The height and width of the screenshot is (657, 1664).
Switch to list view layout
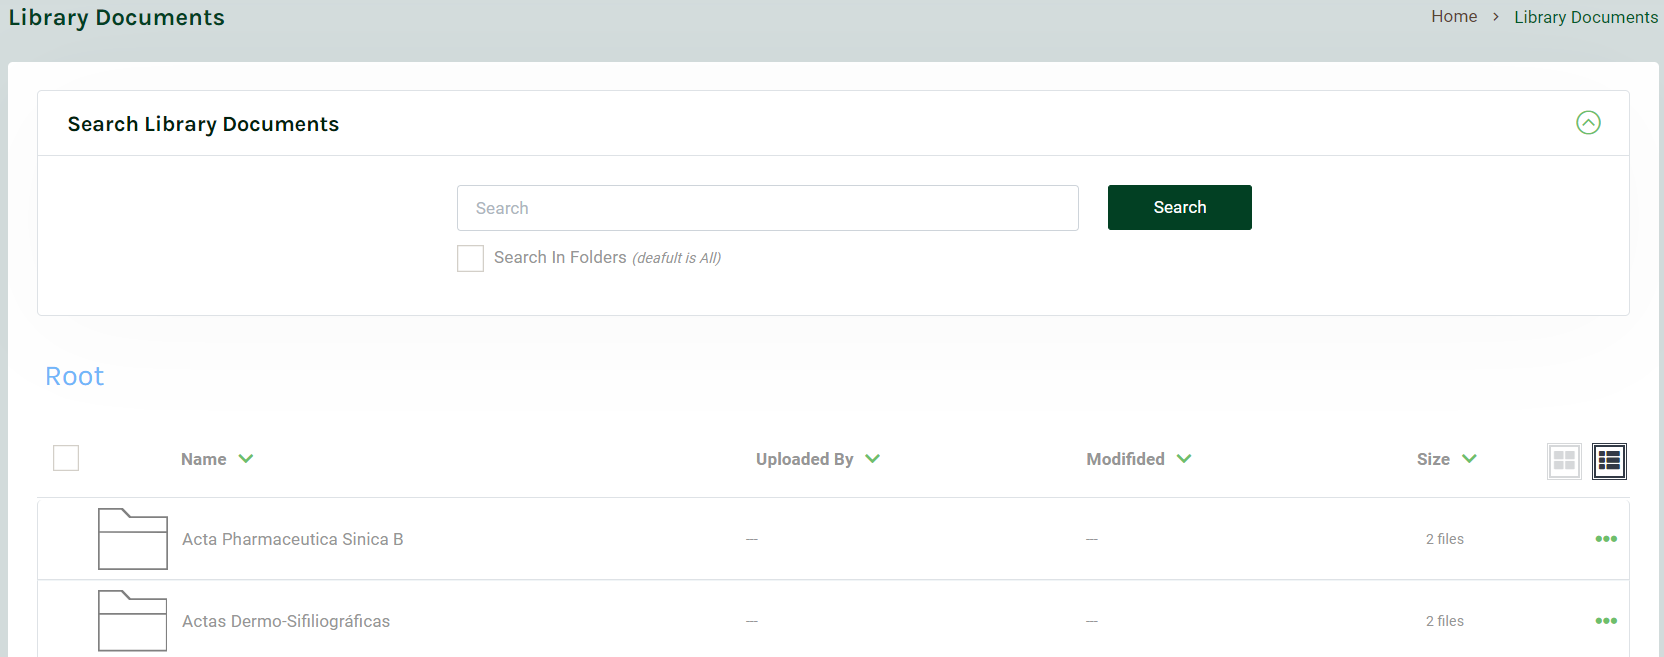[1609, 461]
